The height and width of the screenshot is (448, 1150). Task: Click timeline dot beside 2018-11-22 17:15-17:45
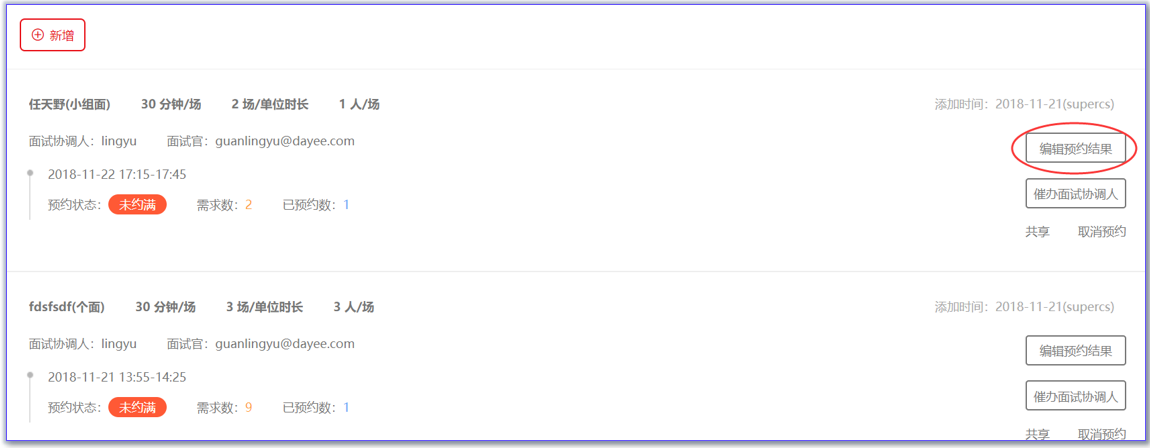pyautogui.click(x=30, y=173)
